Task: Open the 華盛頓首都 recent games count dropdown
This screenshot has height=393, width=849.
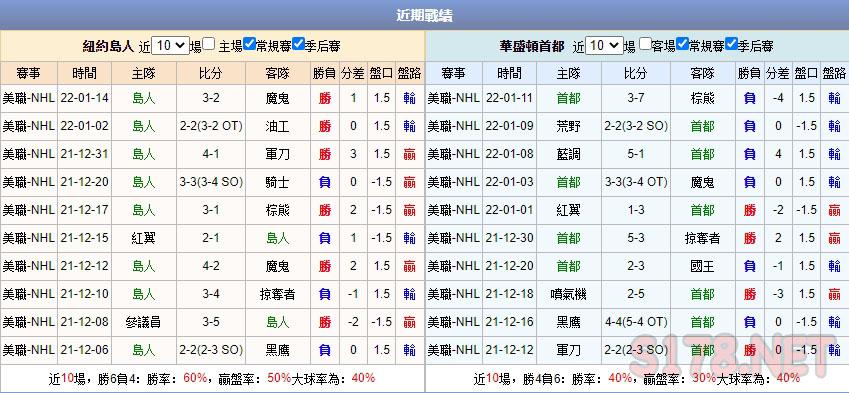Action: (604, 45)
